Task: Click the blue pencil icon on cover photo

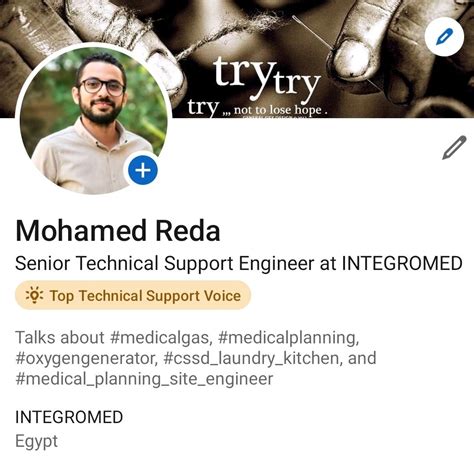Action: (444, 36)
